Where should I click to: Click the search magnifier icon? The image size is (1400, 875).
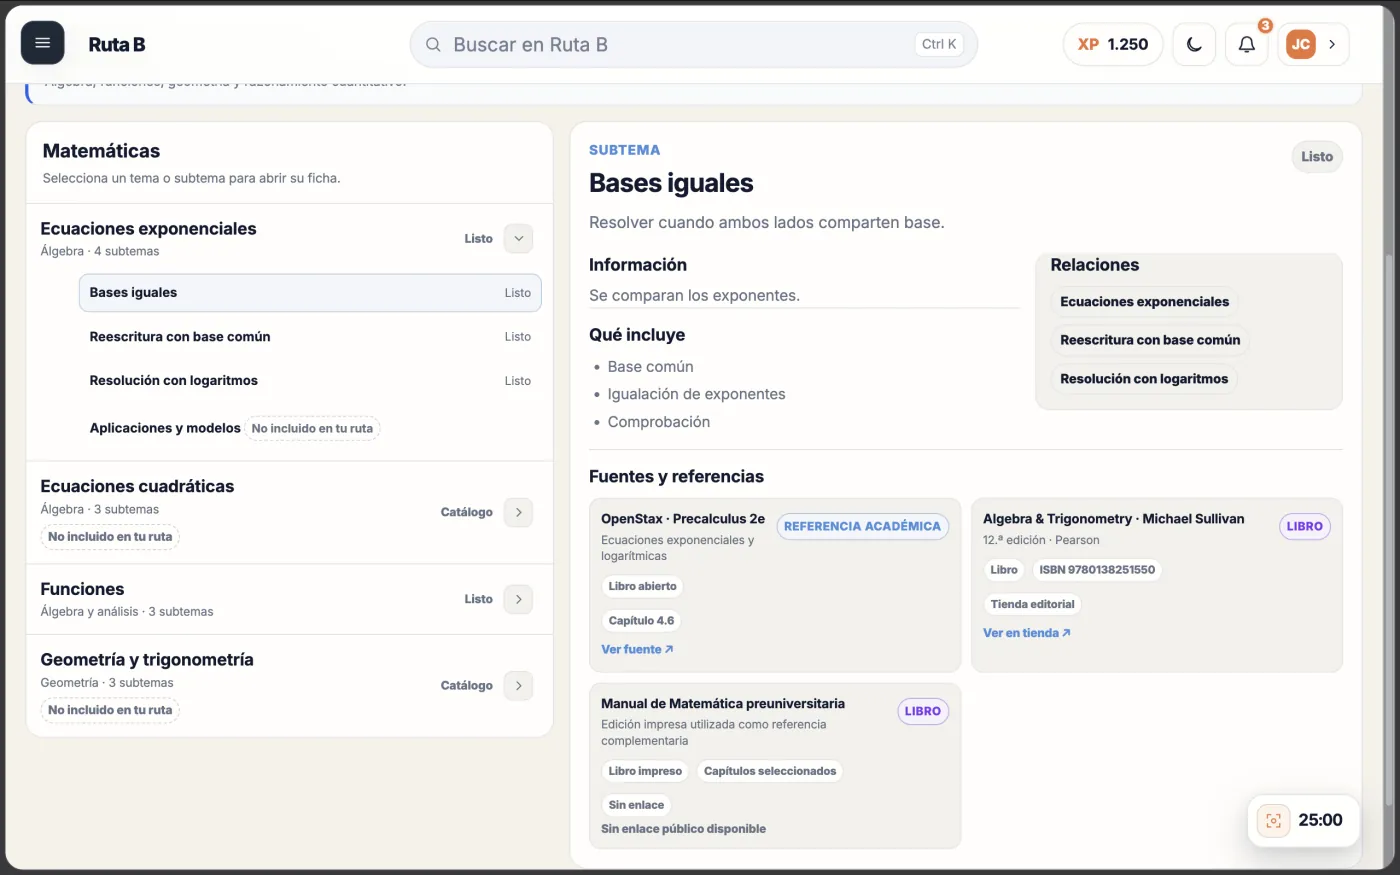[x=433, y=44]
